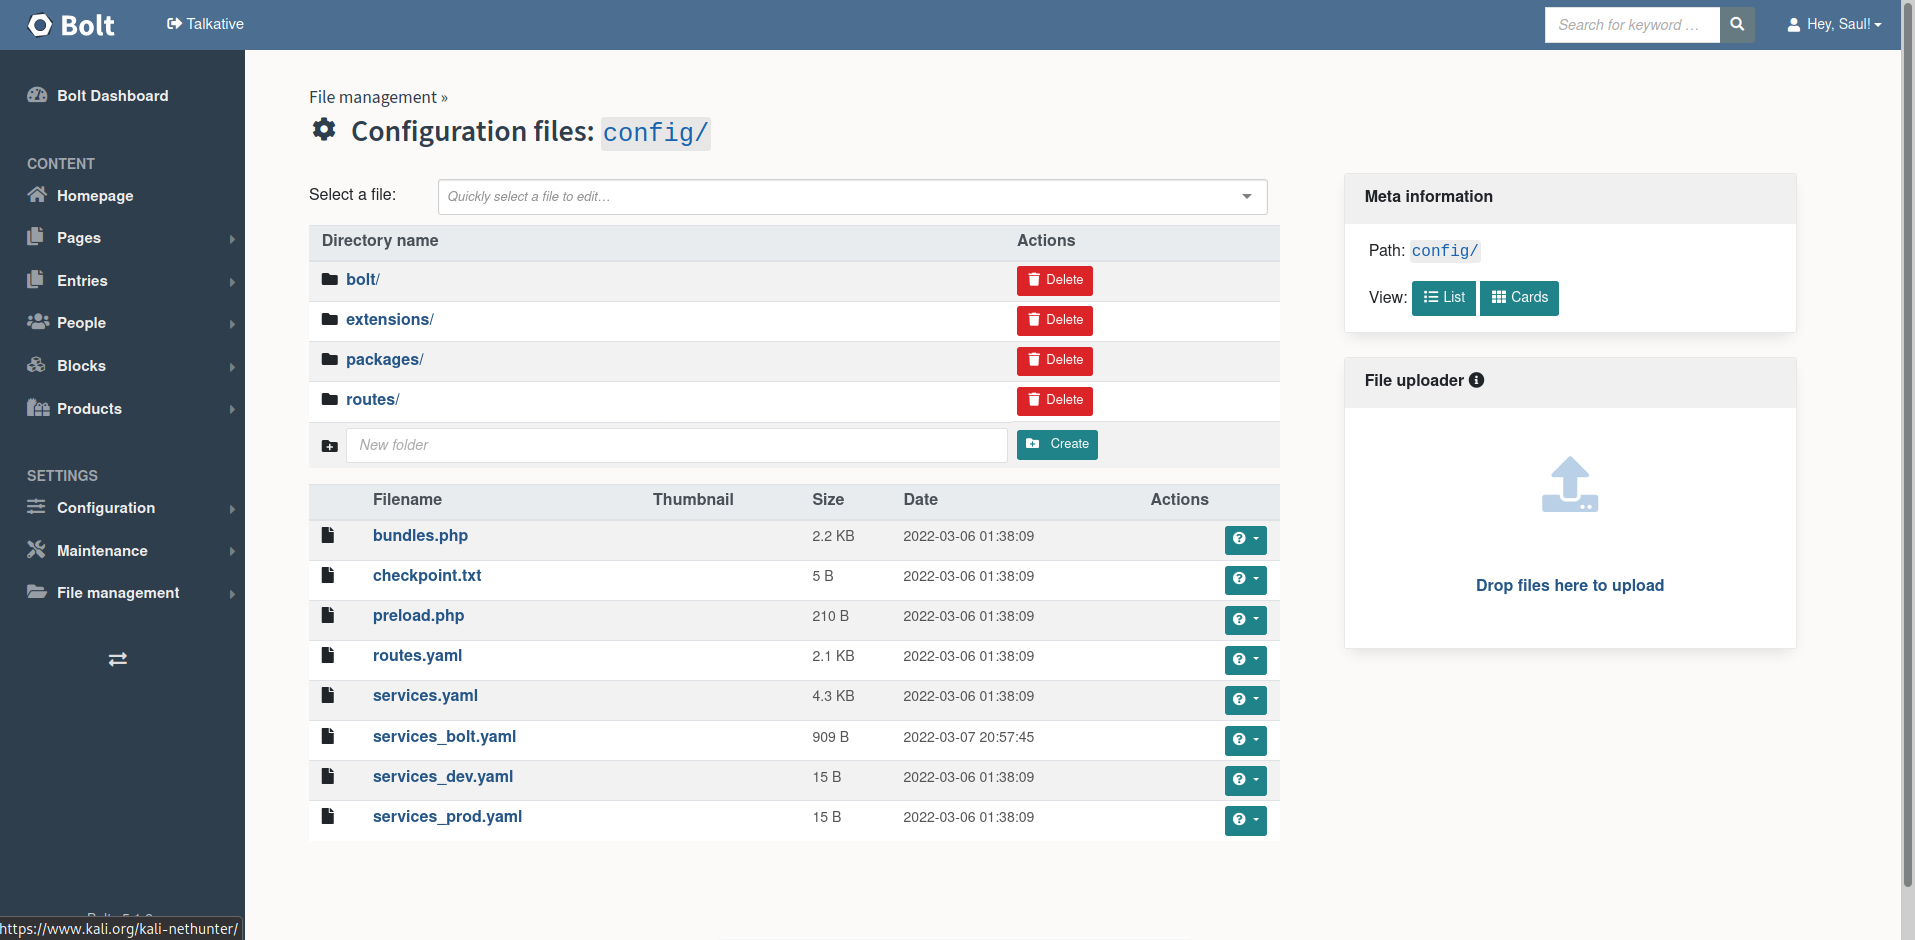Screen dimensions: 1915x940
Task: Click the file icon beside bundles.php
Action: pos(328,536)
